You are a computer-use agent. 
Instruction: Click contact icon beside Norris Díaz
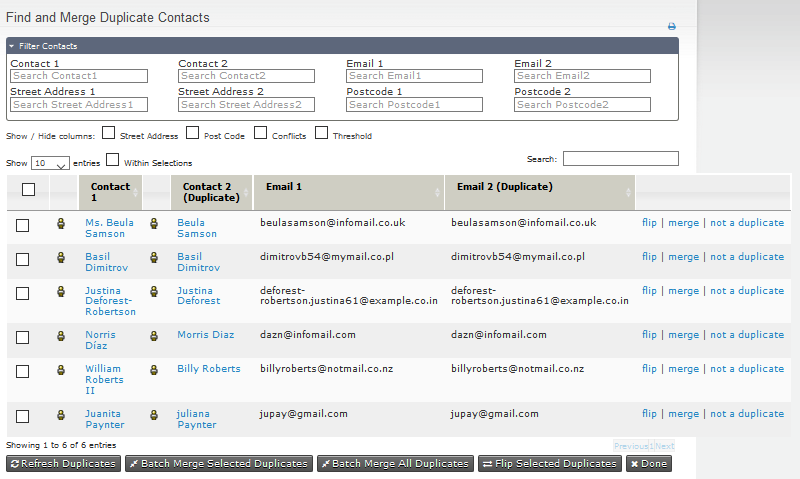[x=61, y=335]
